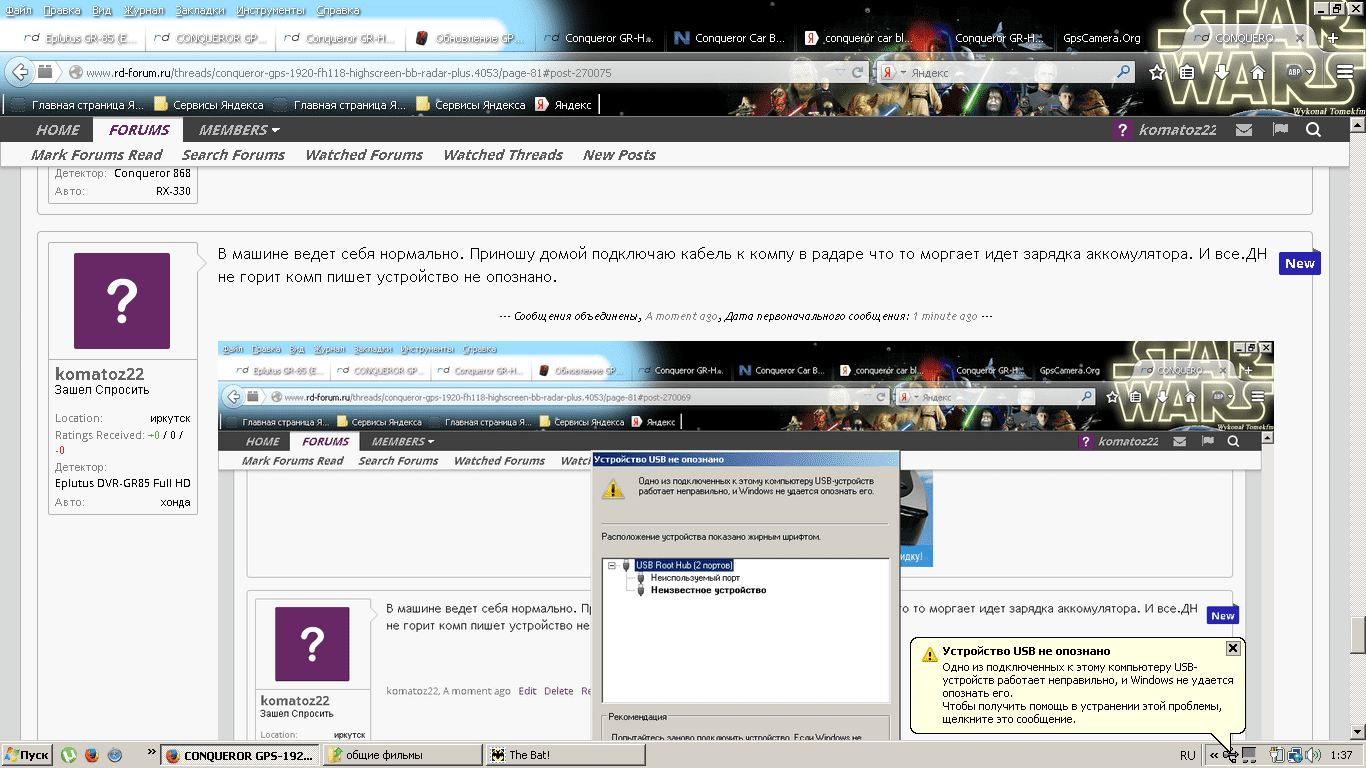Switch to the GpsCamera.Org tab

(1102, 38)
